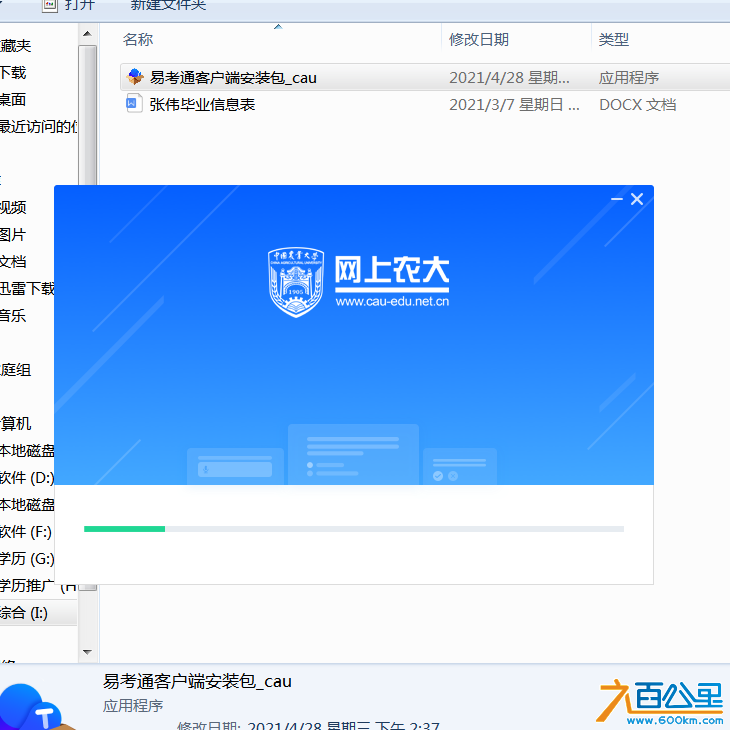Click the 应用程序 type cell in file list

pos(629,78)
